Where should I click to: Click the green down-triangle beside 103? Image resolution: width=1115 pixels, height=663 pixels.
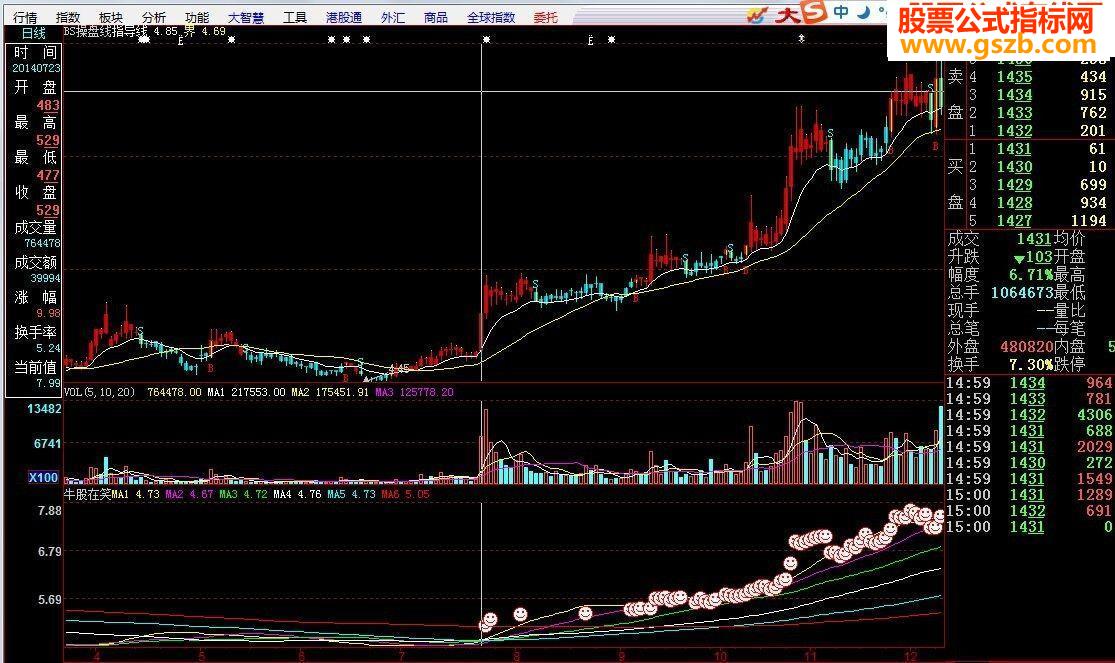pos(1019,259)
